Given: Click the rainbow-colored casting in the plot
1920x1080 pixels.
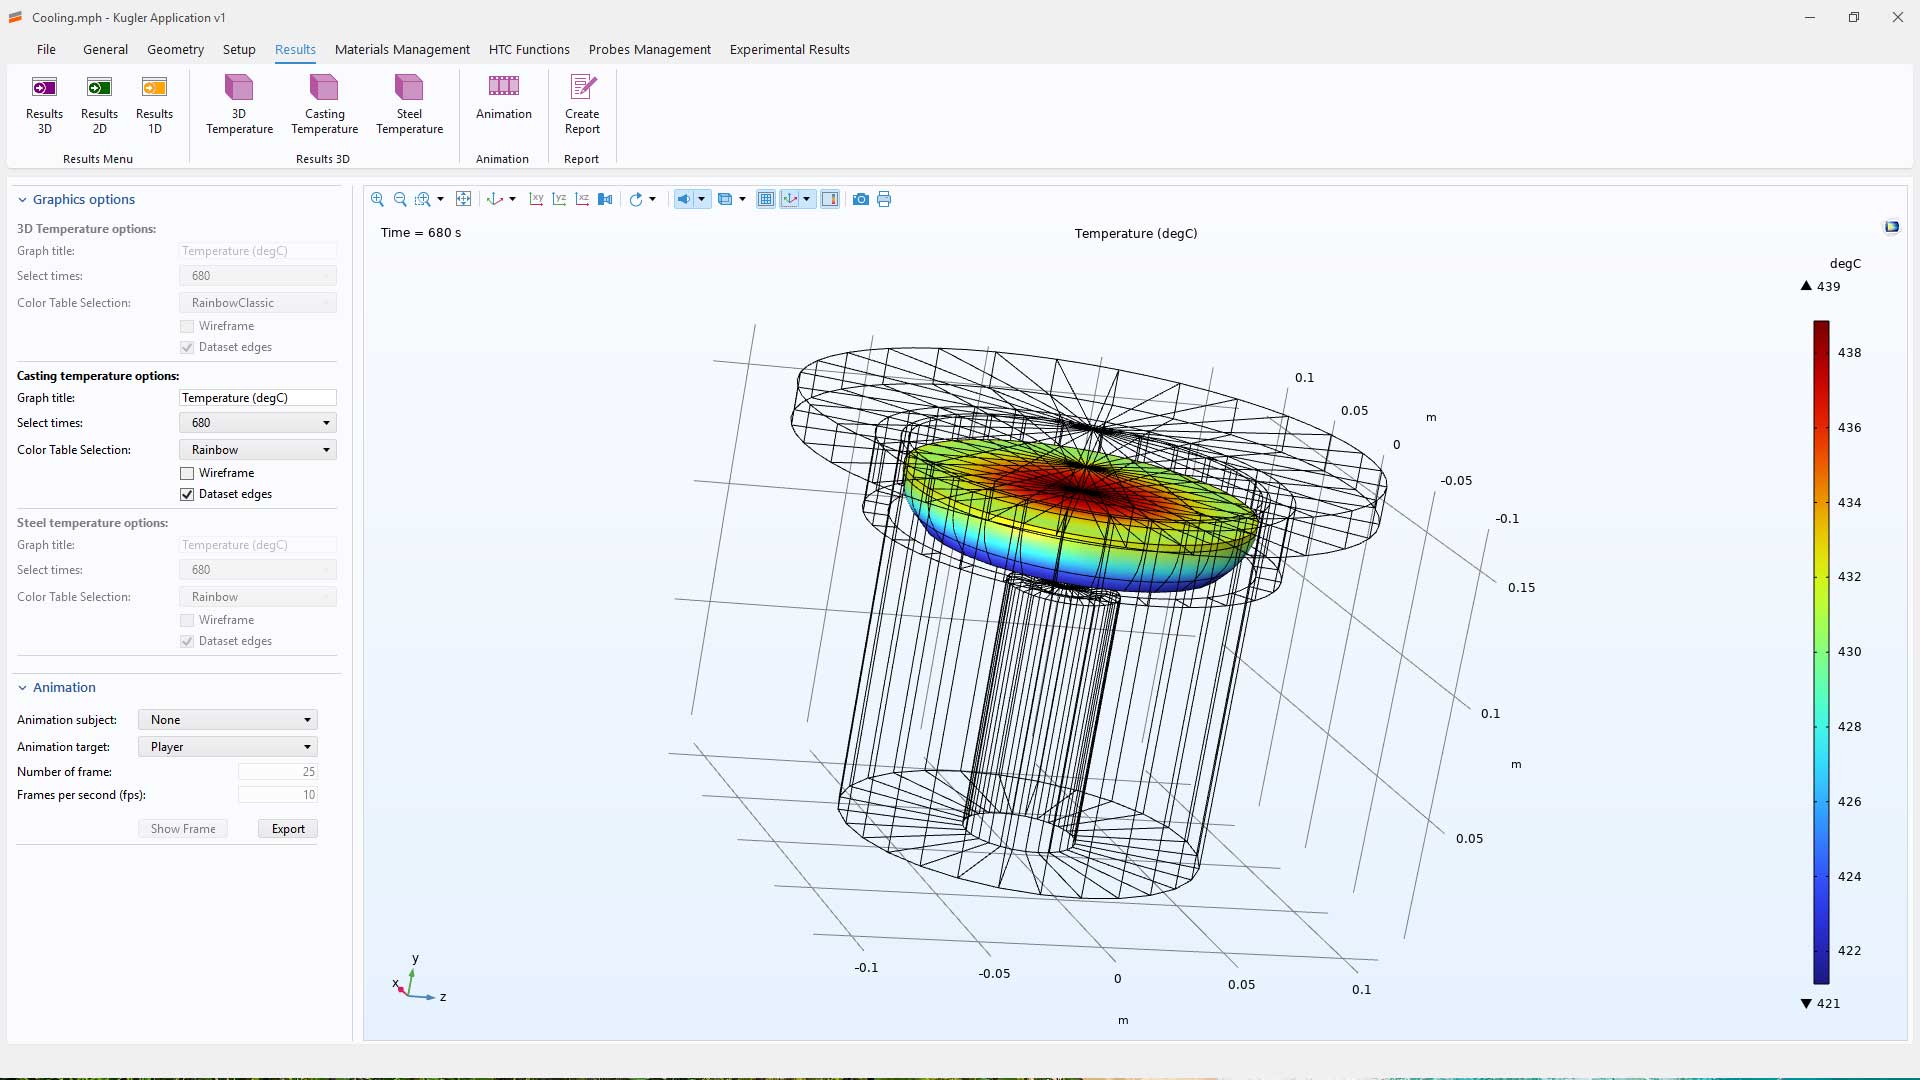Looking at the screenshot, I should point(1080,515).
